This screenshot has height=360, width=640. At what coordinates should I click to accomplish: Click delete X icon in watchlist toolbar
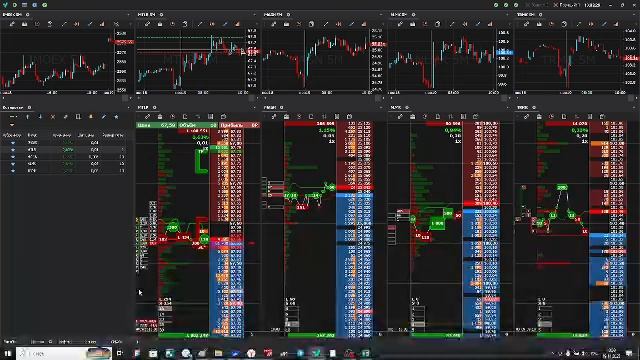point(53,117)
